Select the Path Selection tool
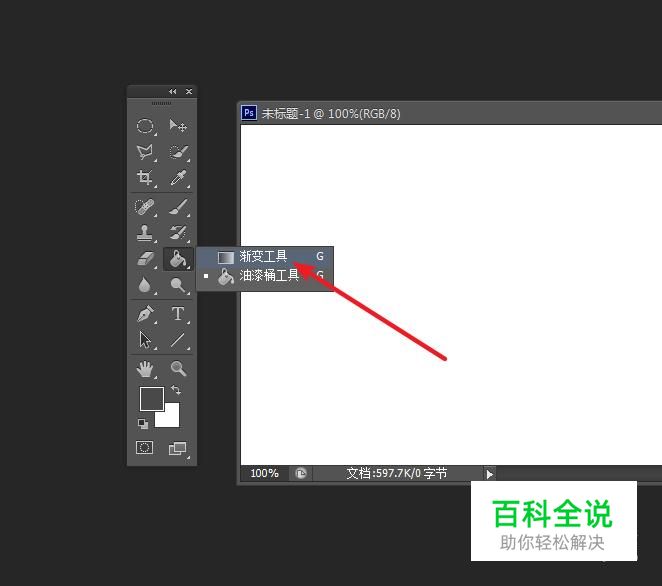The image size is (662, 586). [145, 340]
